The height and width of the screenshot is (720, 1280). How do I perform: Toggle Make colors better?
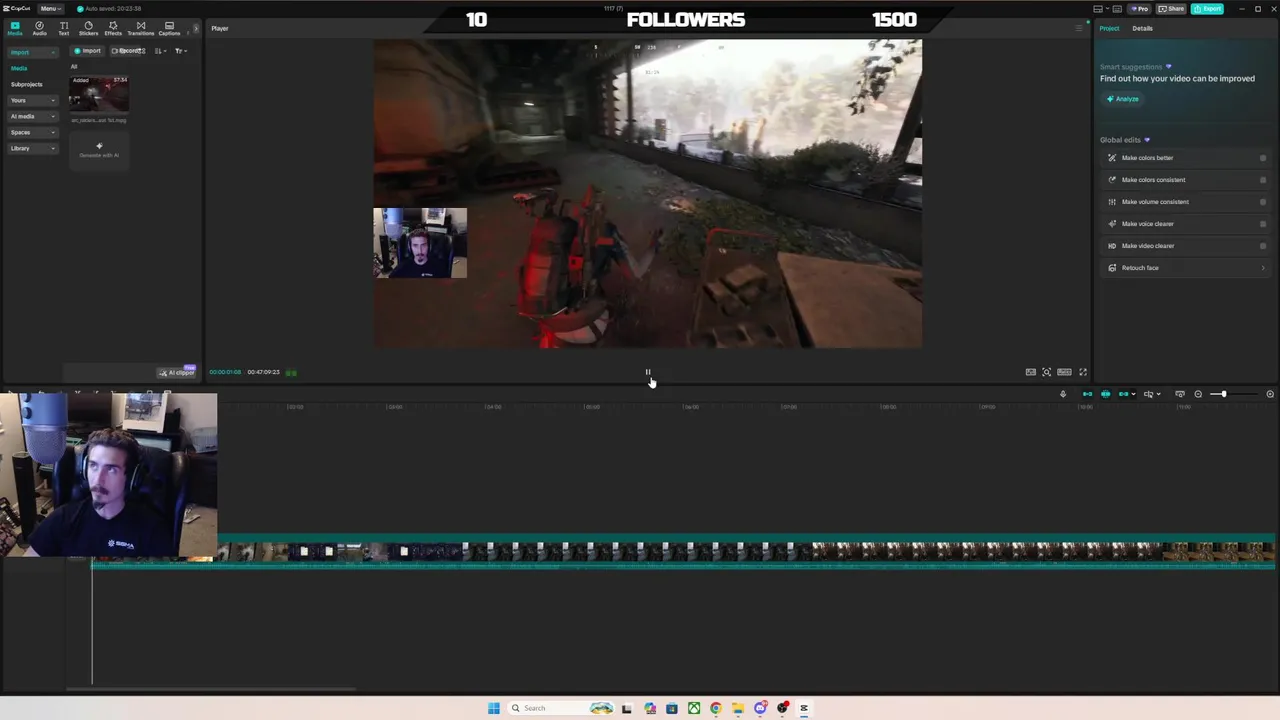click(1263, 158)
